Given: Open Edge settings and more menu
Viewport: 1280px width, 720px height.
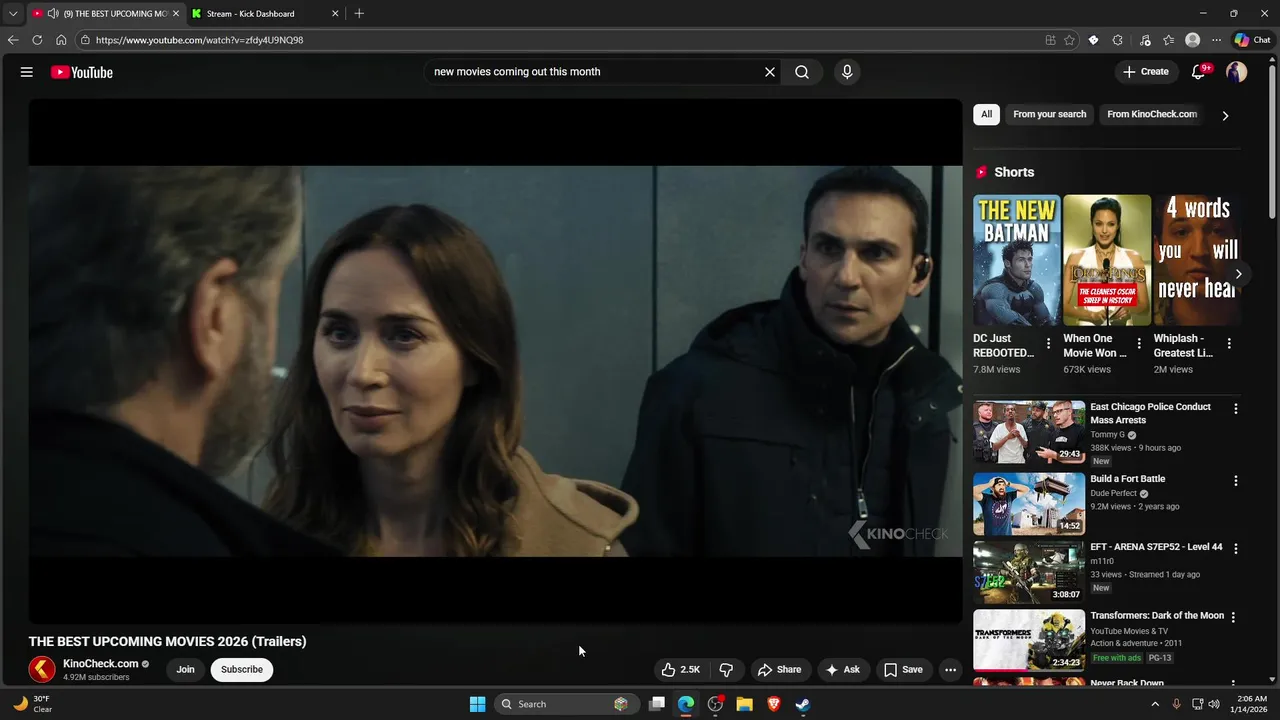Looking at the screenshot, I should [x=1216, y=40].
